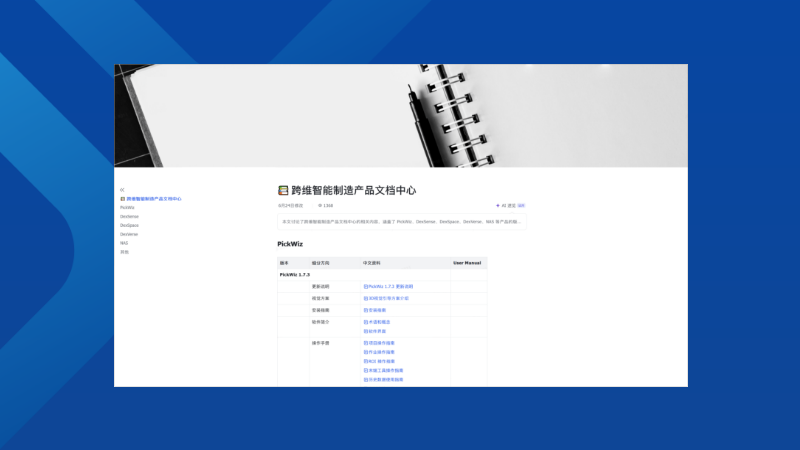Open the PickWiz 1.7.3 更新说明 link
The image size is (800, 450).
coord(388,287)
